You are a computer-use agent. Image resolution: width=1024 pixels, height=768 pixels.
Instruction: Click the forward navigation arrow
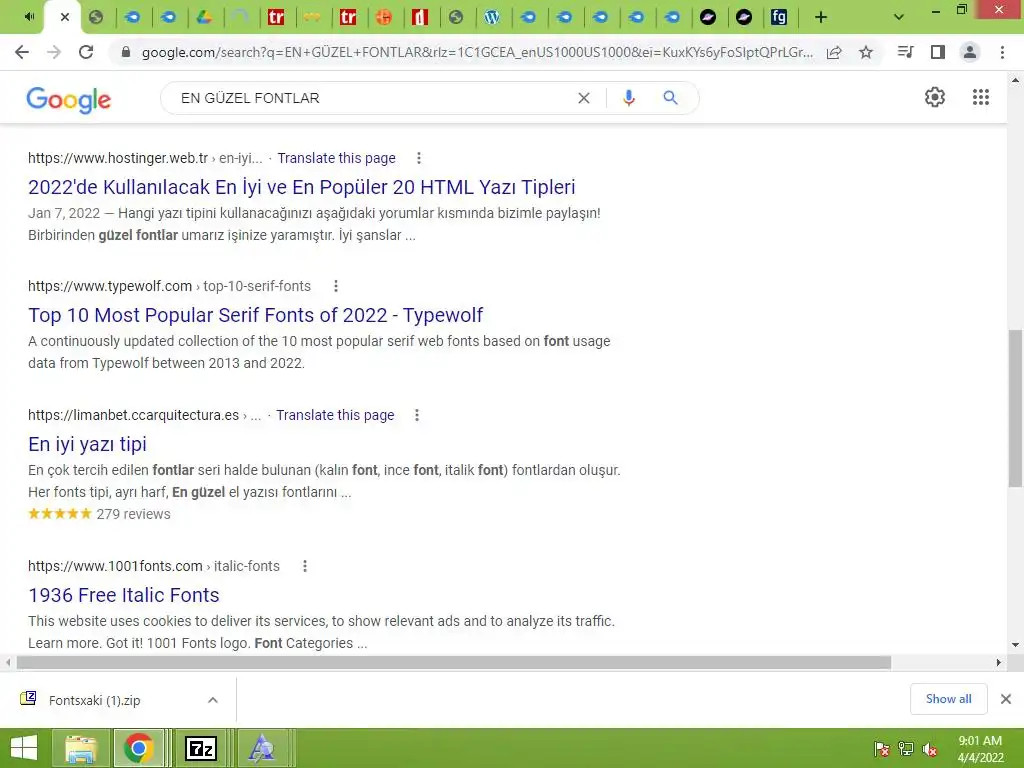[54, 52]
